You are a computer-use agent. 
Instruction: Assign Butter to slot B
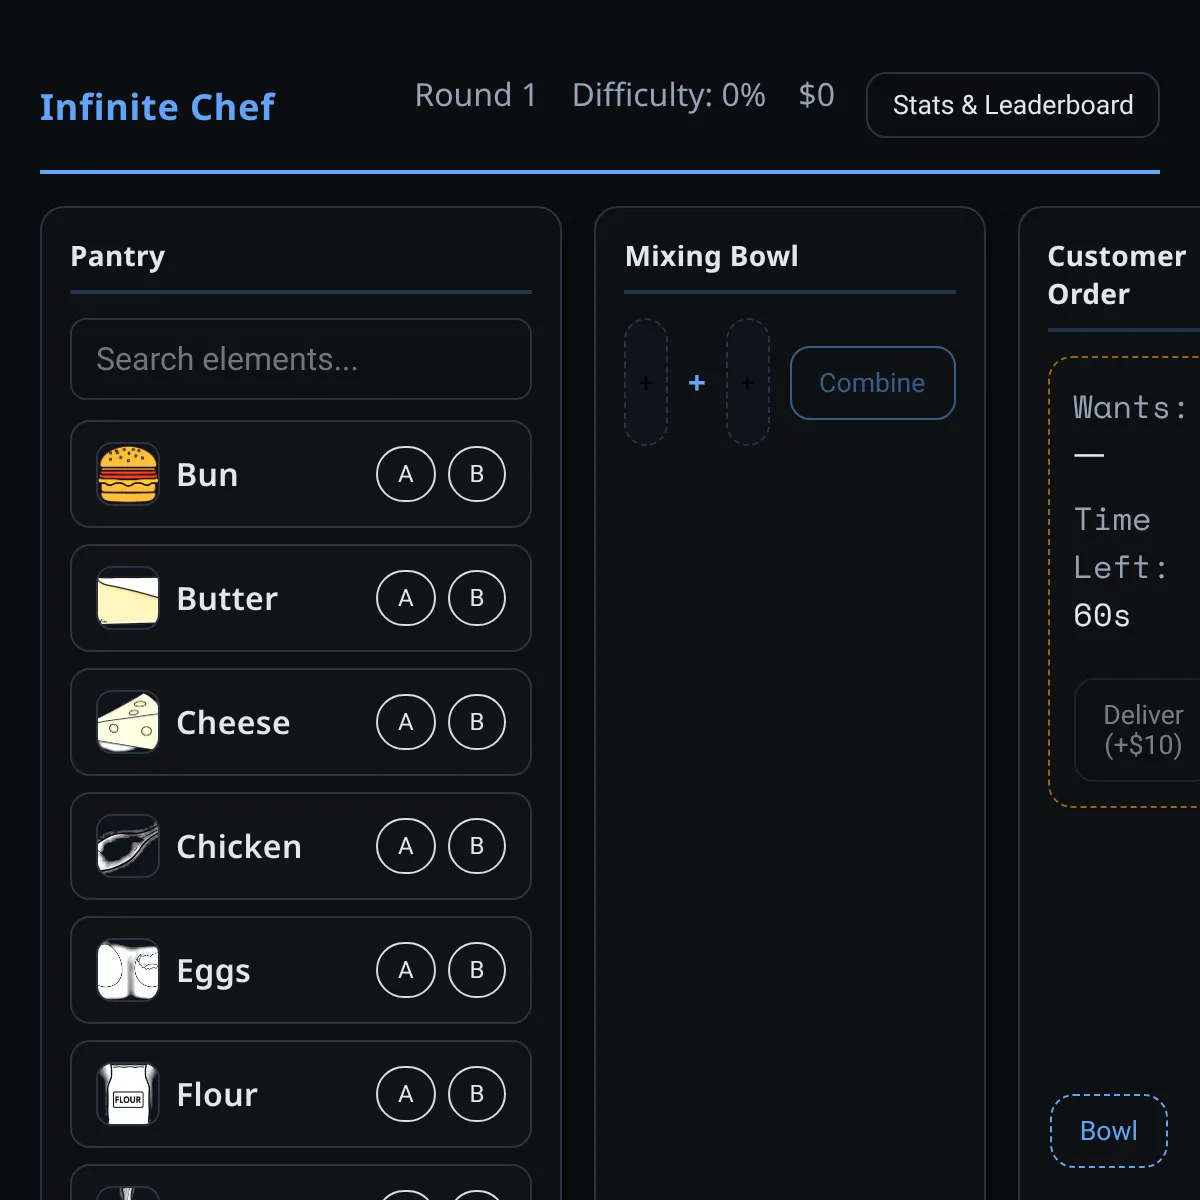[x=477, y=598]
